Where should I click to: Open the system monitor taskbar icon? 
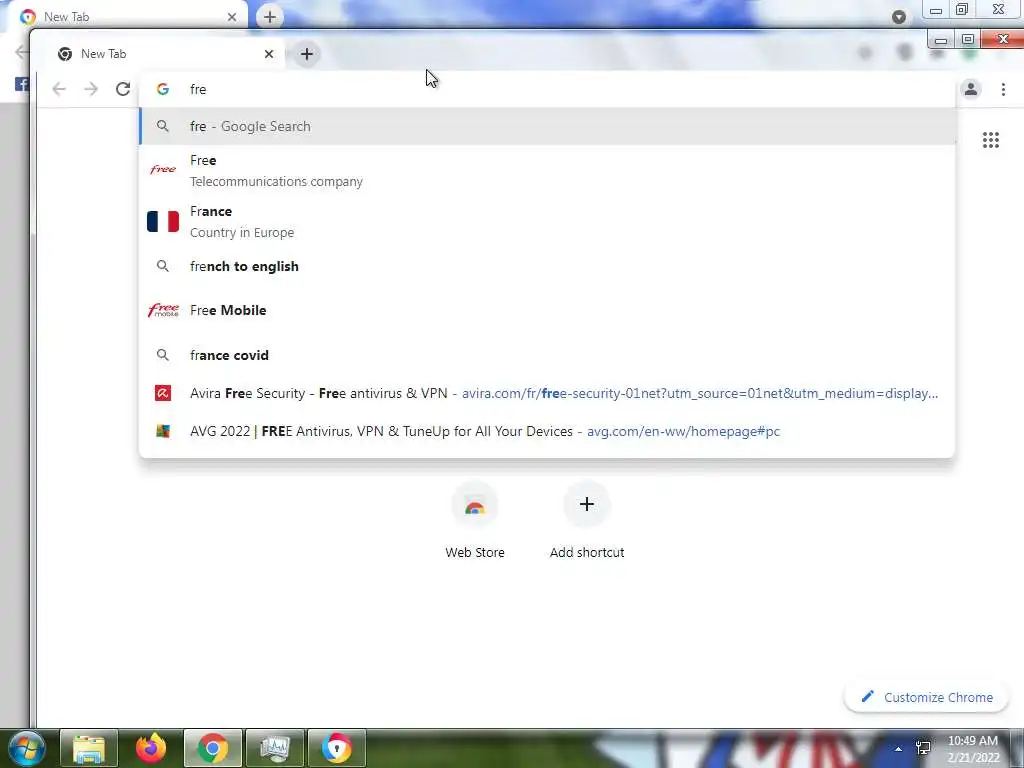coord(274,748)
